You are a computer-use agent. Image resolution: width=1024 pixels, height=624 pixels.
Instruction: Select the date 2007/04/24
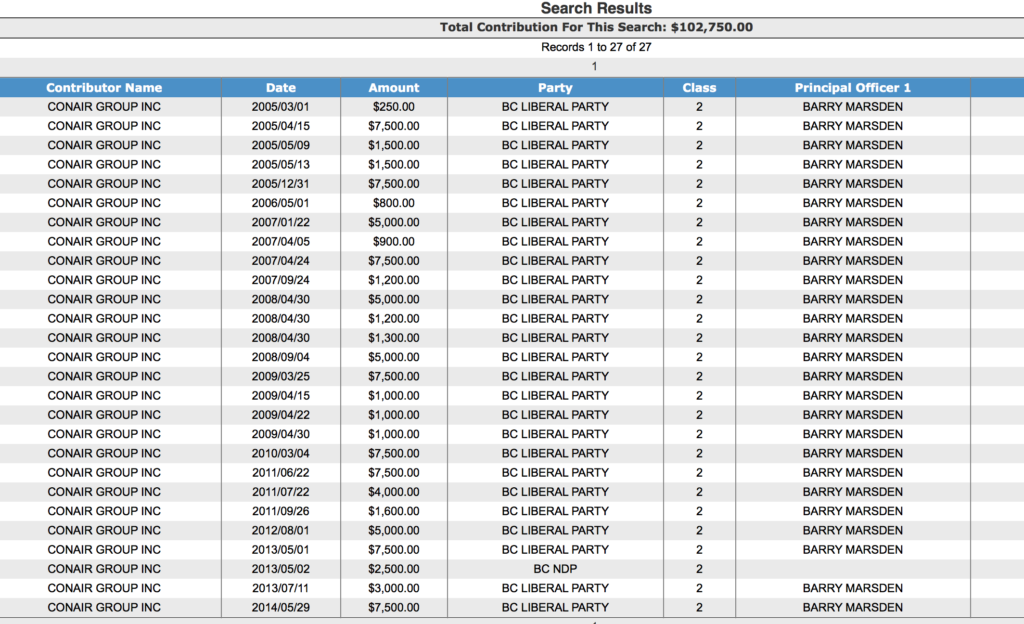281,261
